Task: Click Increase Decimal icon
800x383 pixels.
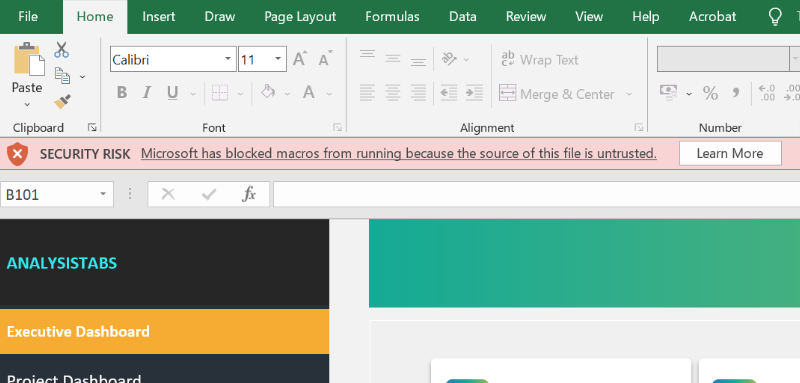Action: (767, 93)
